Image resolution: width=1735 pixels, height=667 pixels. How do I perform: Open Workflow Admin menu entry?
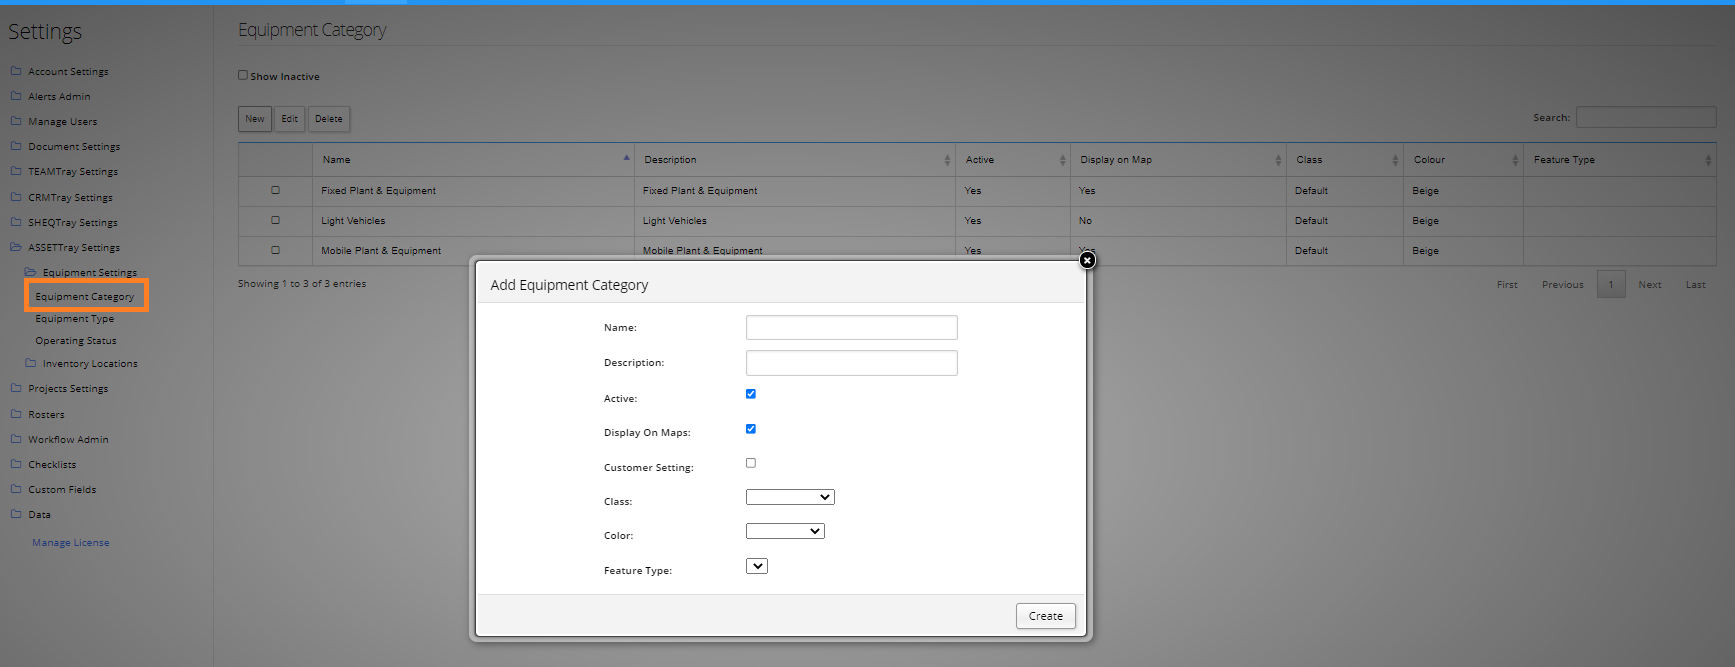click(x=68, y=440)
